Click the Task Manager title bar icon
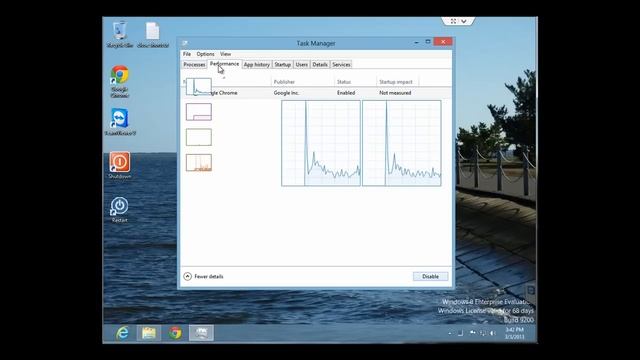 pos(185,43)
